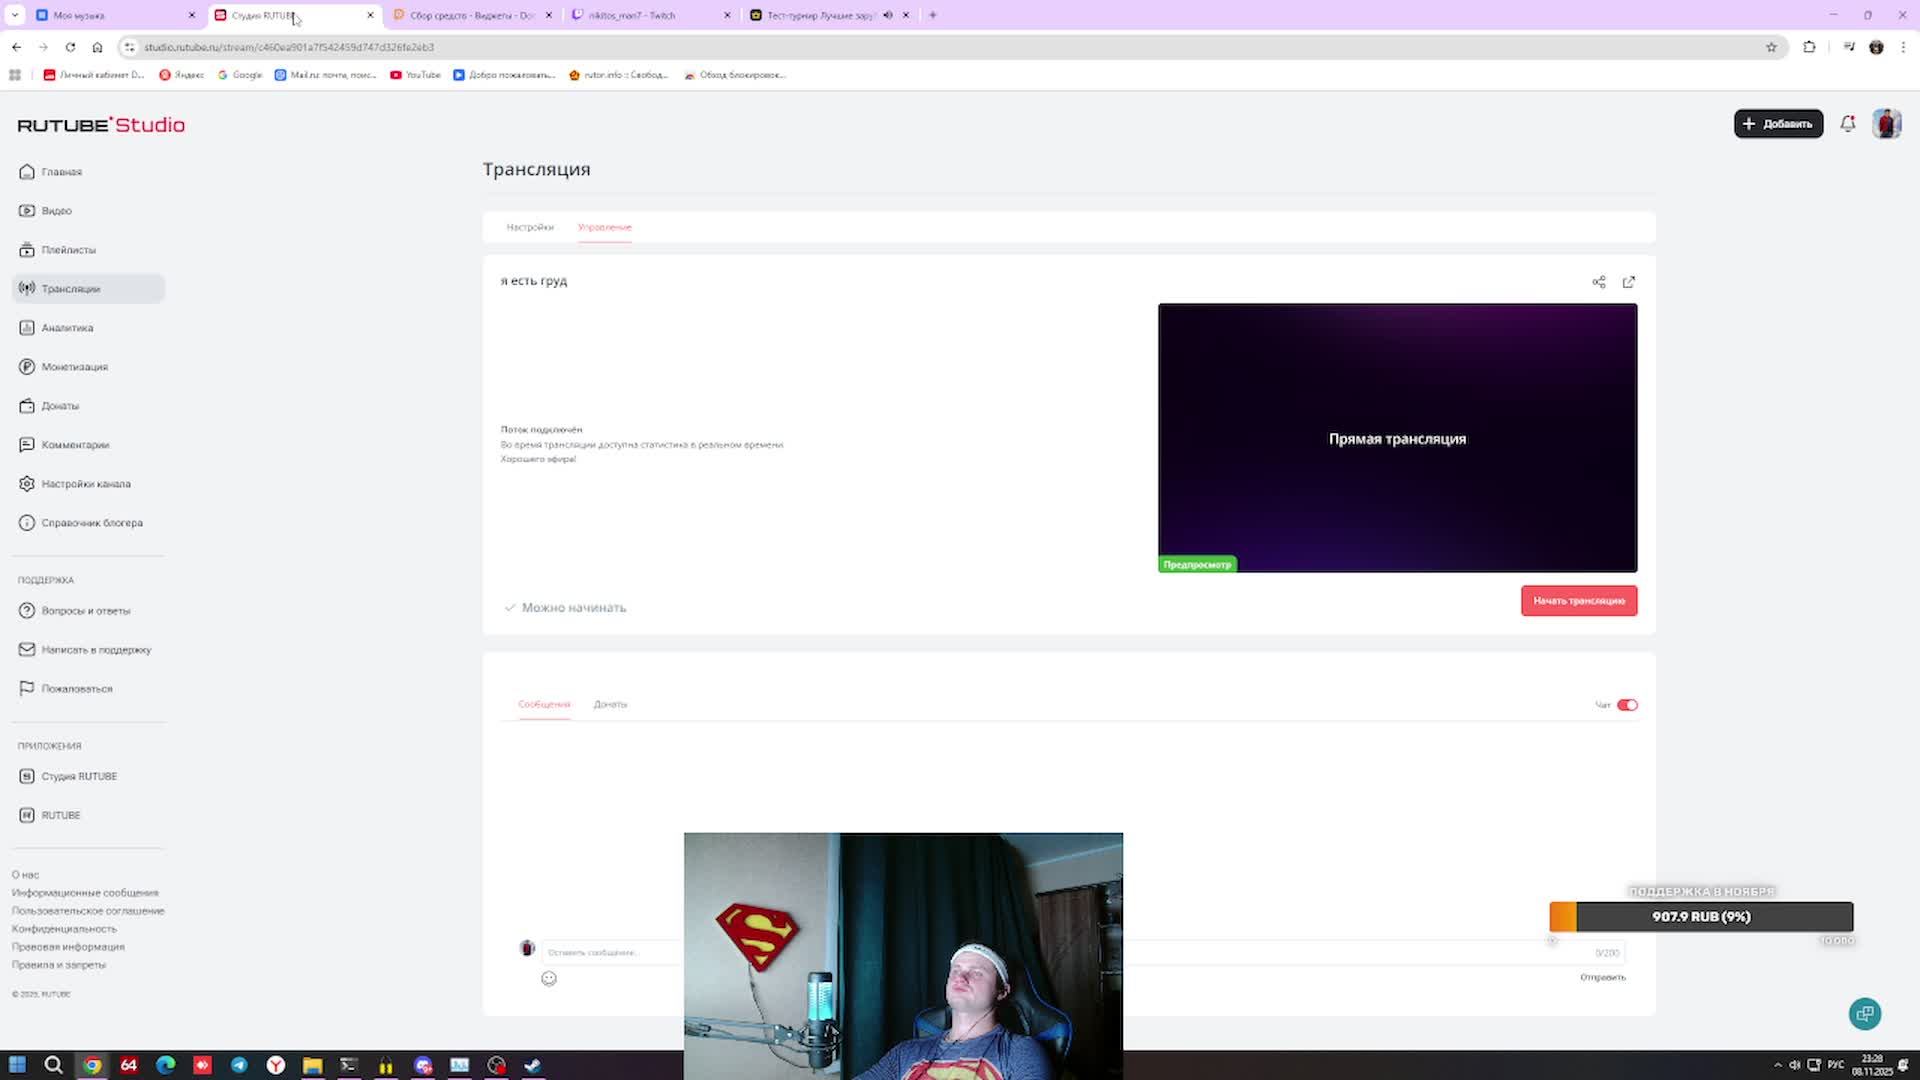Image resolution: width=1920 pixels, height=1080 pixels.
Task: Click the user avatar in top right
Action: point(1886,124)
